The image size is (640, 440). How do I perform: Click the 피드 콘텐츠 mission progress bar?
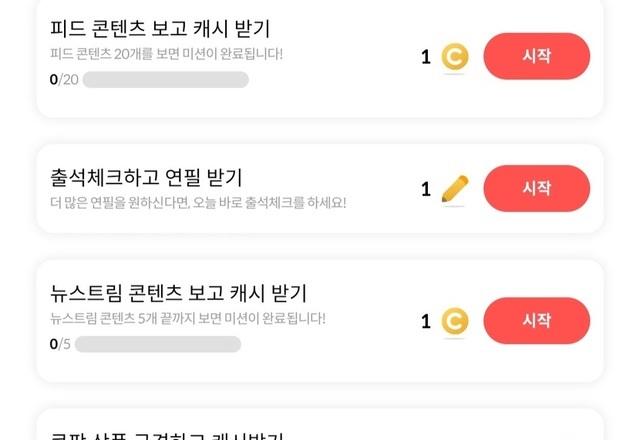tap(165, 80)
